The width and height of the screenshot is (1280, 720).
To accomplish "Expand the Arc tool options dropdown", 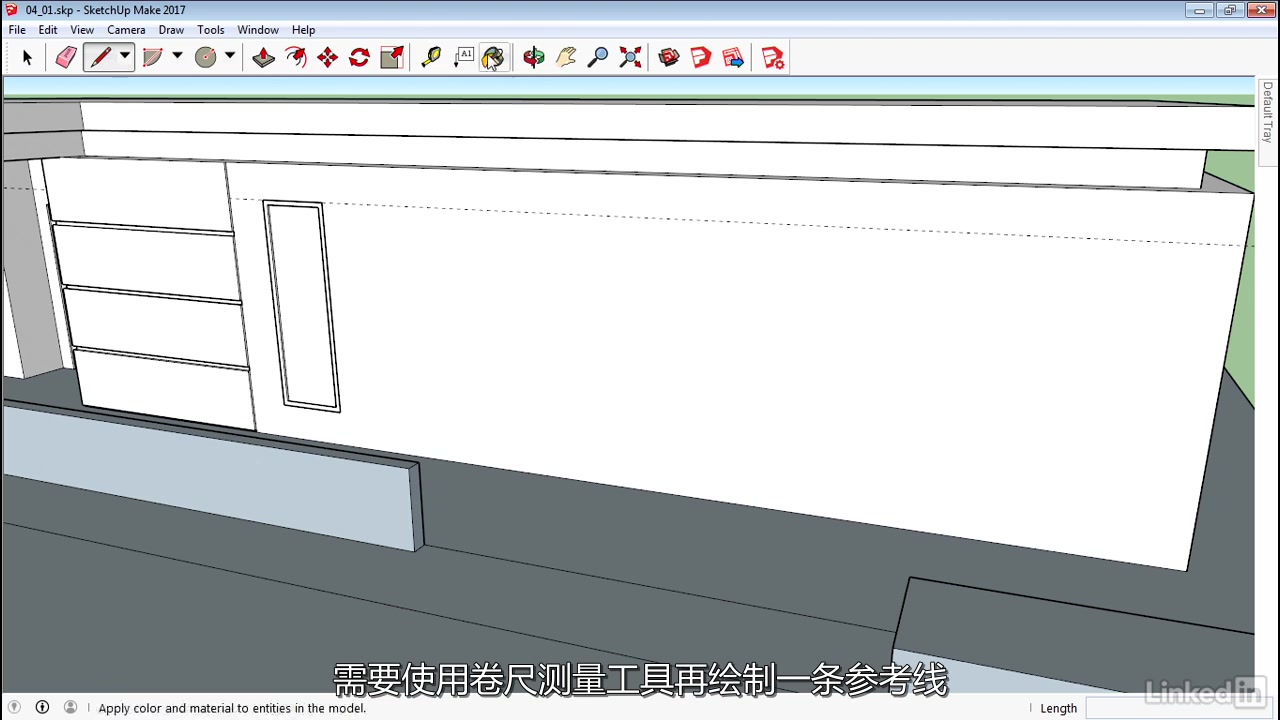I will point(177,57).
